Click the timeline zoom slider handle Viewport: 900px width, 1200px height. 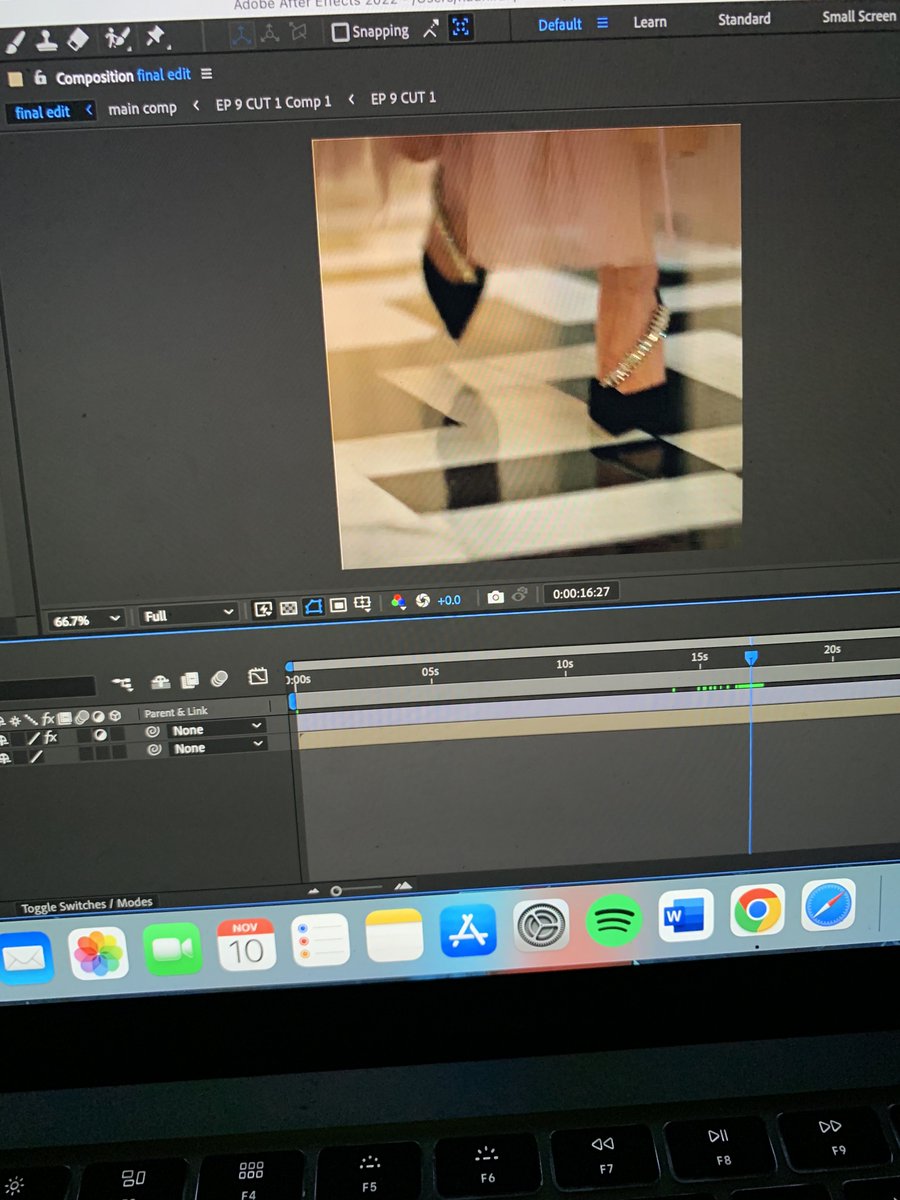pyautogui.click(x=337, y=890)
